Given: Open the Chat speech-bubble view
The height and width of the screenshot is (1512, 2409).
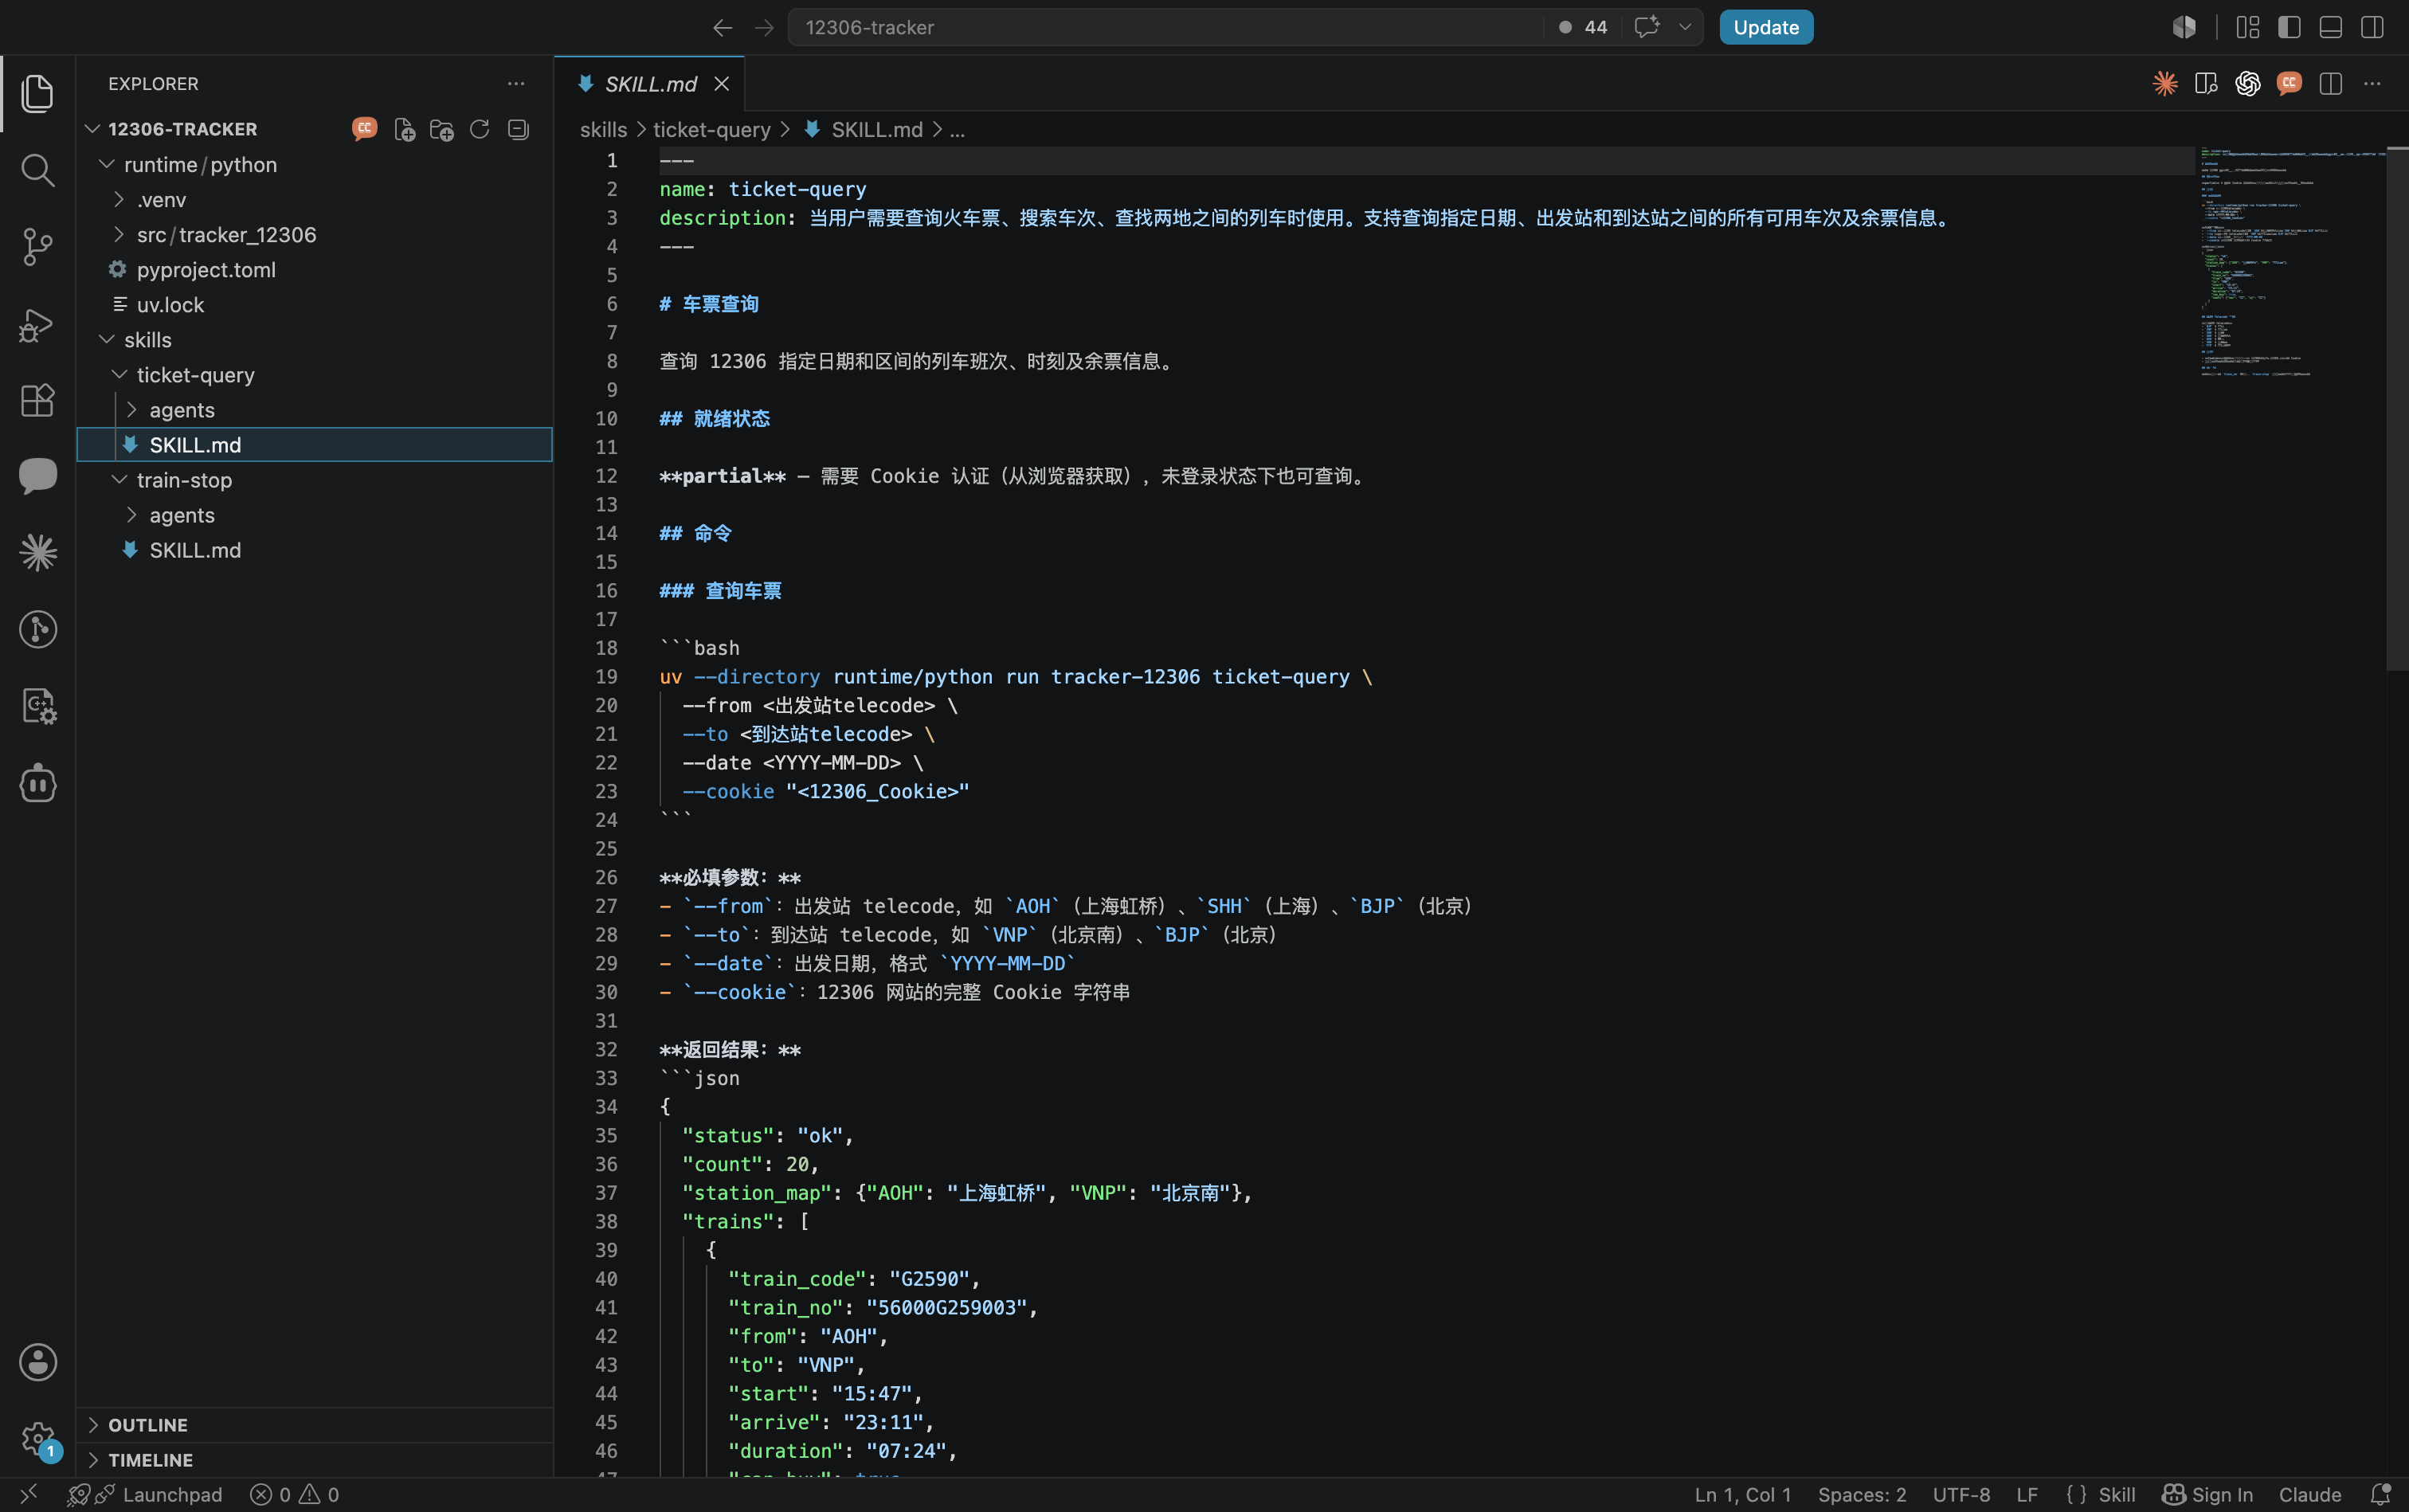Looking at the screenshot, I should point(38,476).
